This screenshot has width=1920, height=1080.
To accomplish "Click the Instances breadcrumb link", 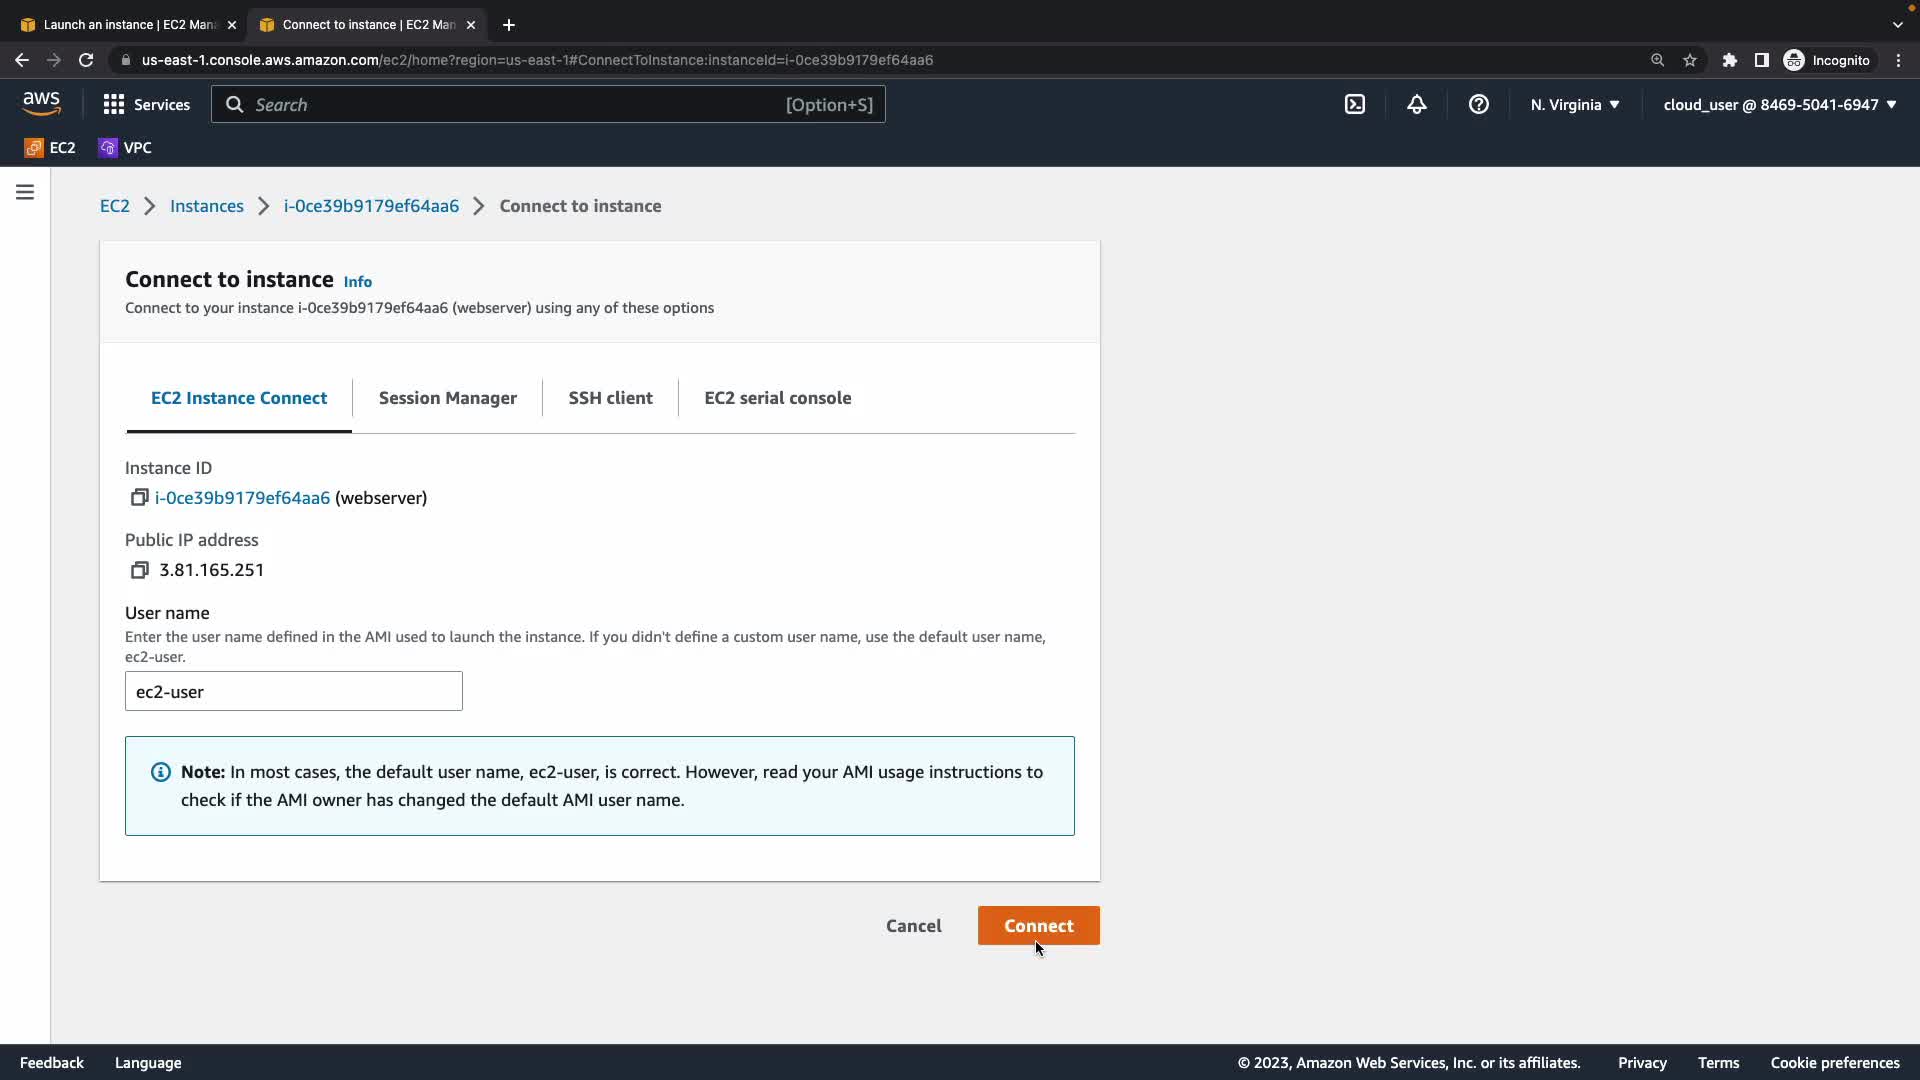I will coord(206,206).
